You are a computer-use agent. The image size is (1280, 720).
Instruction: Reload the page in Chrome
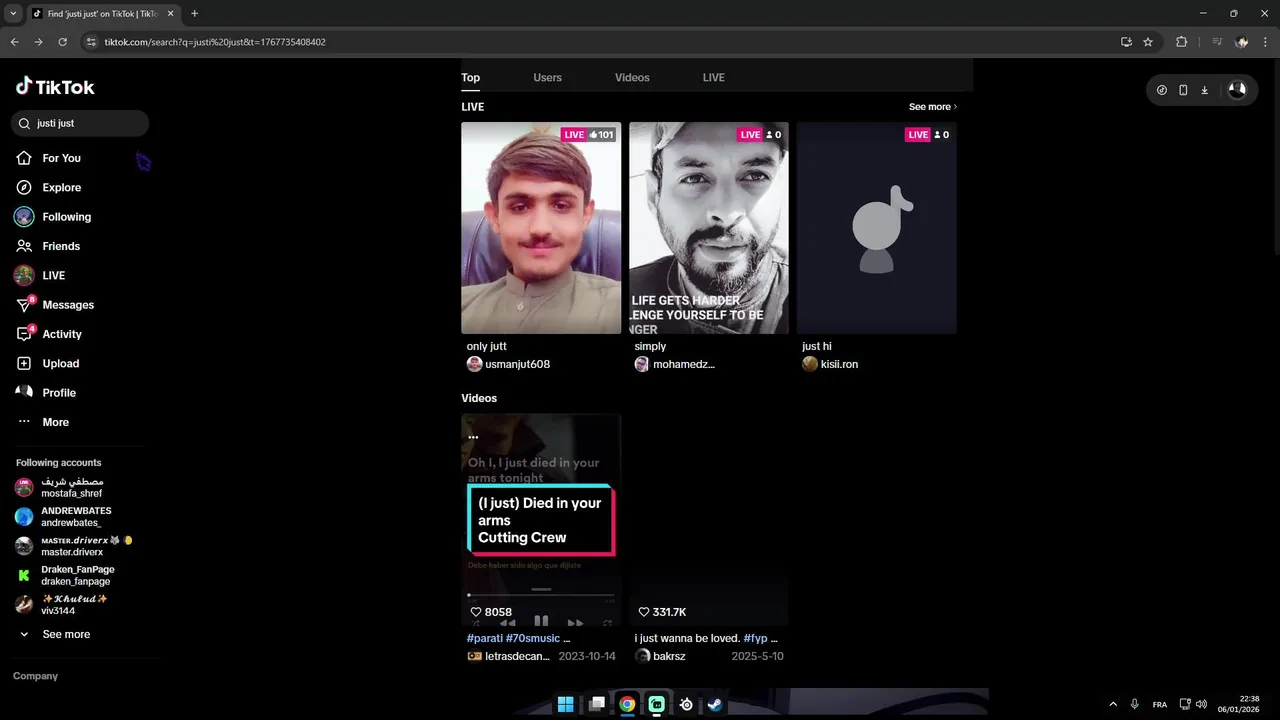62,42
